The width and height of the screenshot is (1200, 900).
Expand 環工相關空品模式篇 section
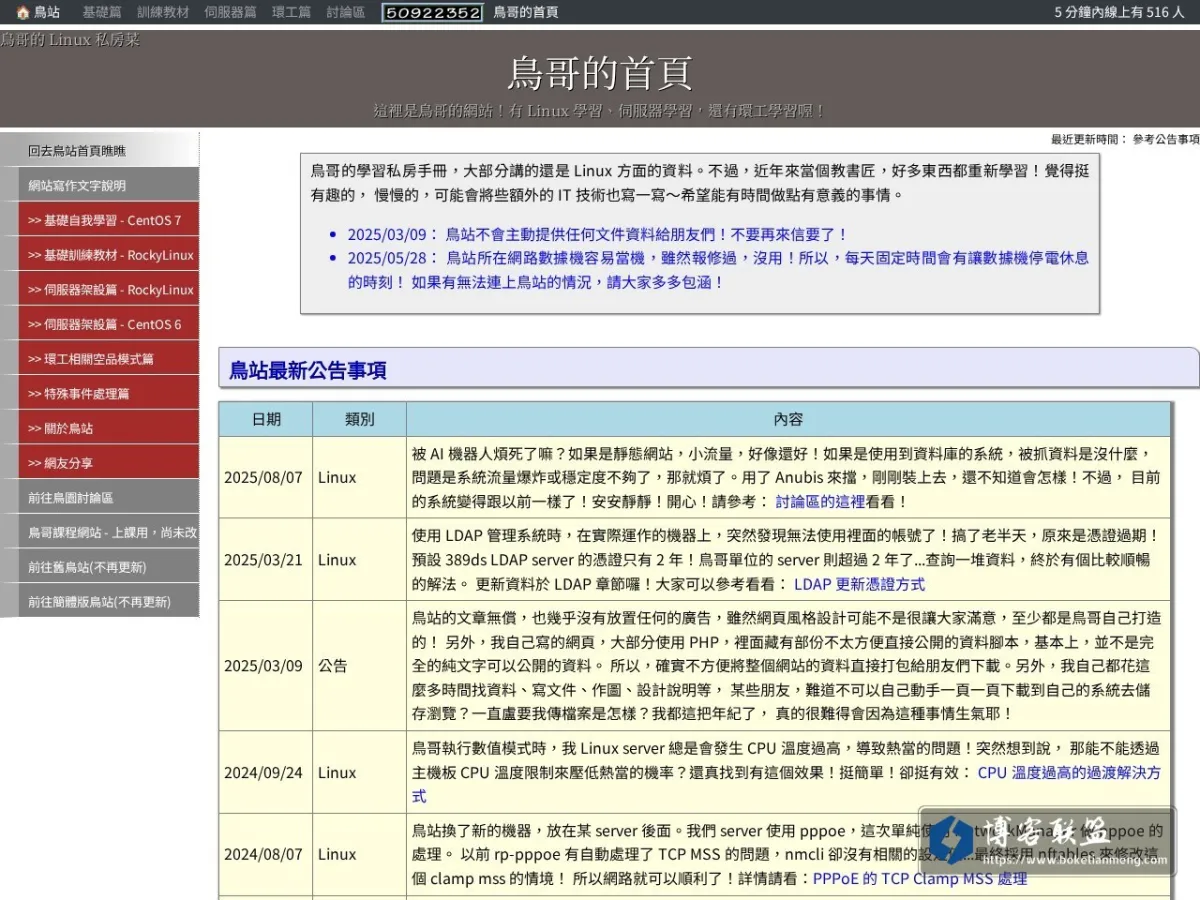tap(108, 359)
